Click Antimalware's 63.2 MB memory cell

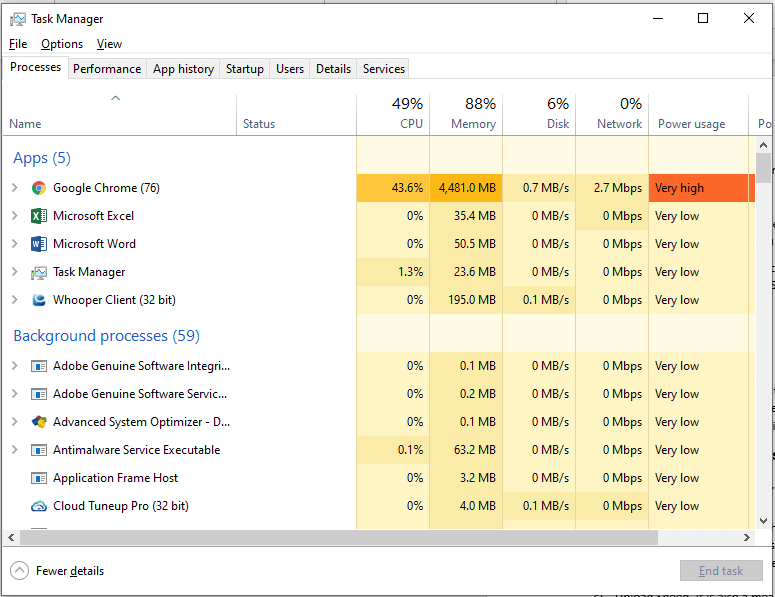click(x=466, y=450)
